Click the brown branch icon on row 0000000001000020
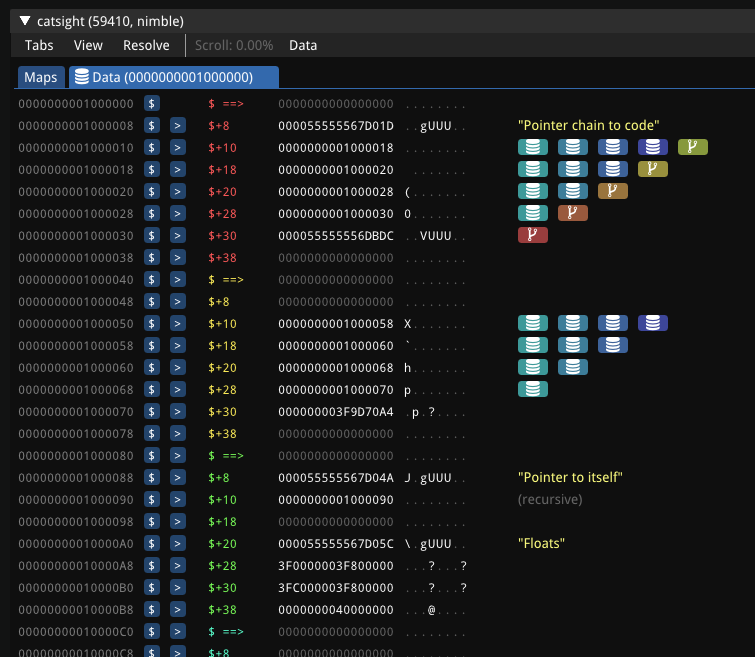The width and height of the screenshot is (755, 657). tap(612, 191)
